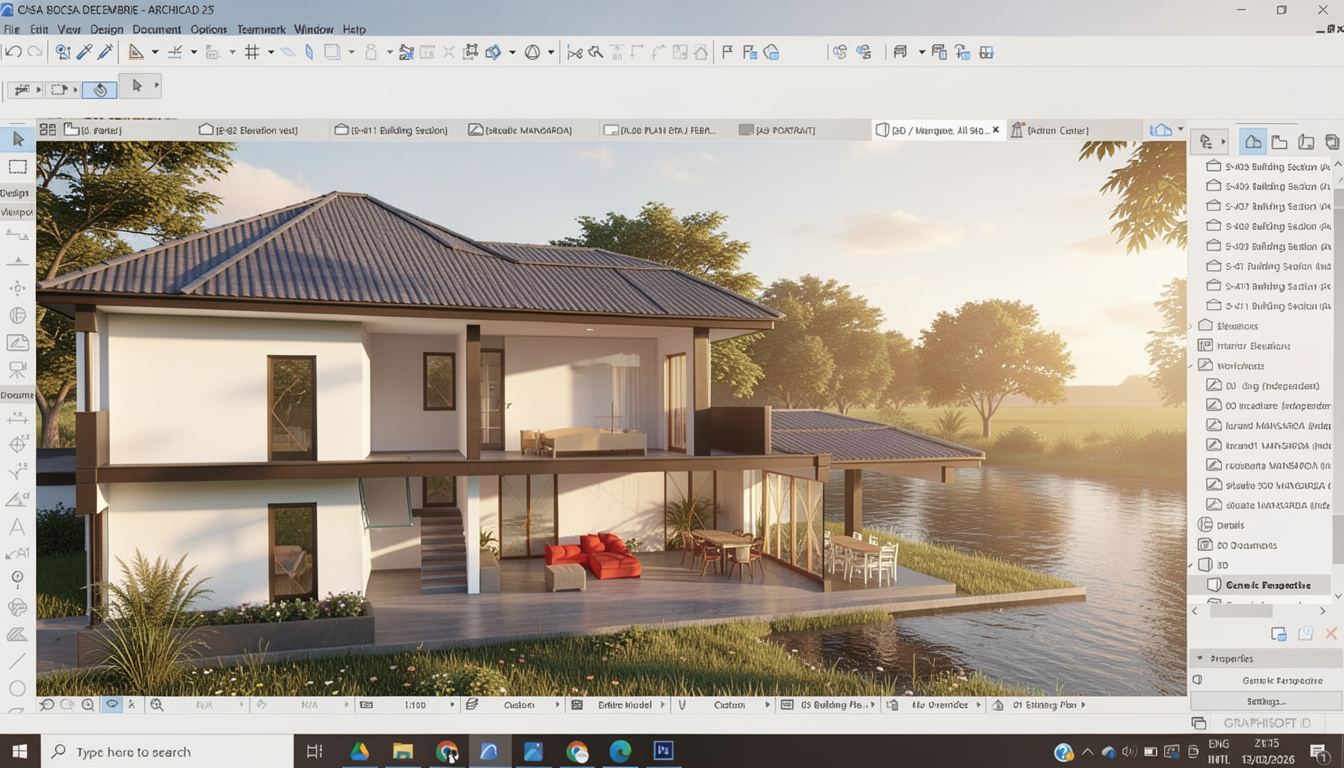This screenshot has height=768, width=1344.
Task: Click the red delete icon in Navigator
Action: [x=1331, y=634]
